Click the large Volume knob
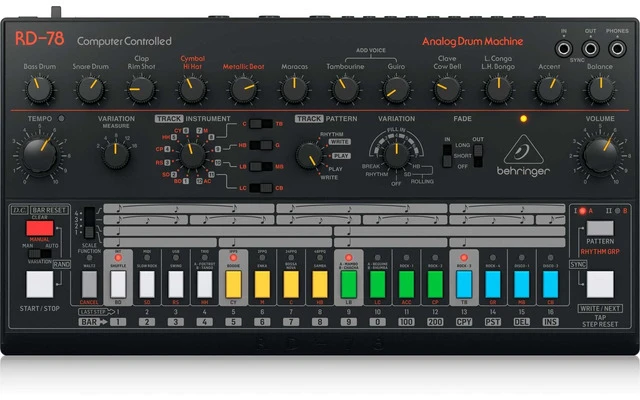The width and height of the screenshot is (640, 400). (600, 155)
